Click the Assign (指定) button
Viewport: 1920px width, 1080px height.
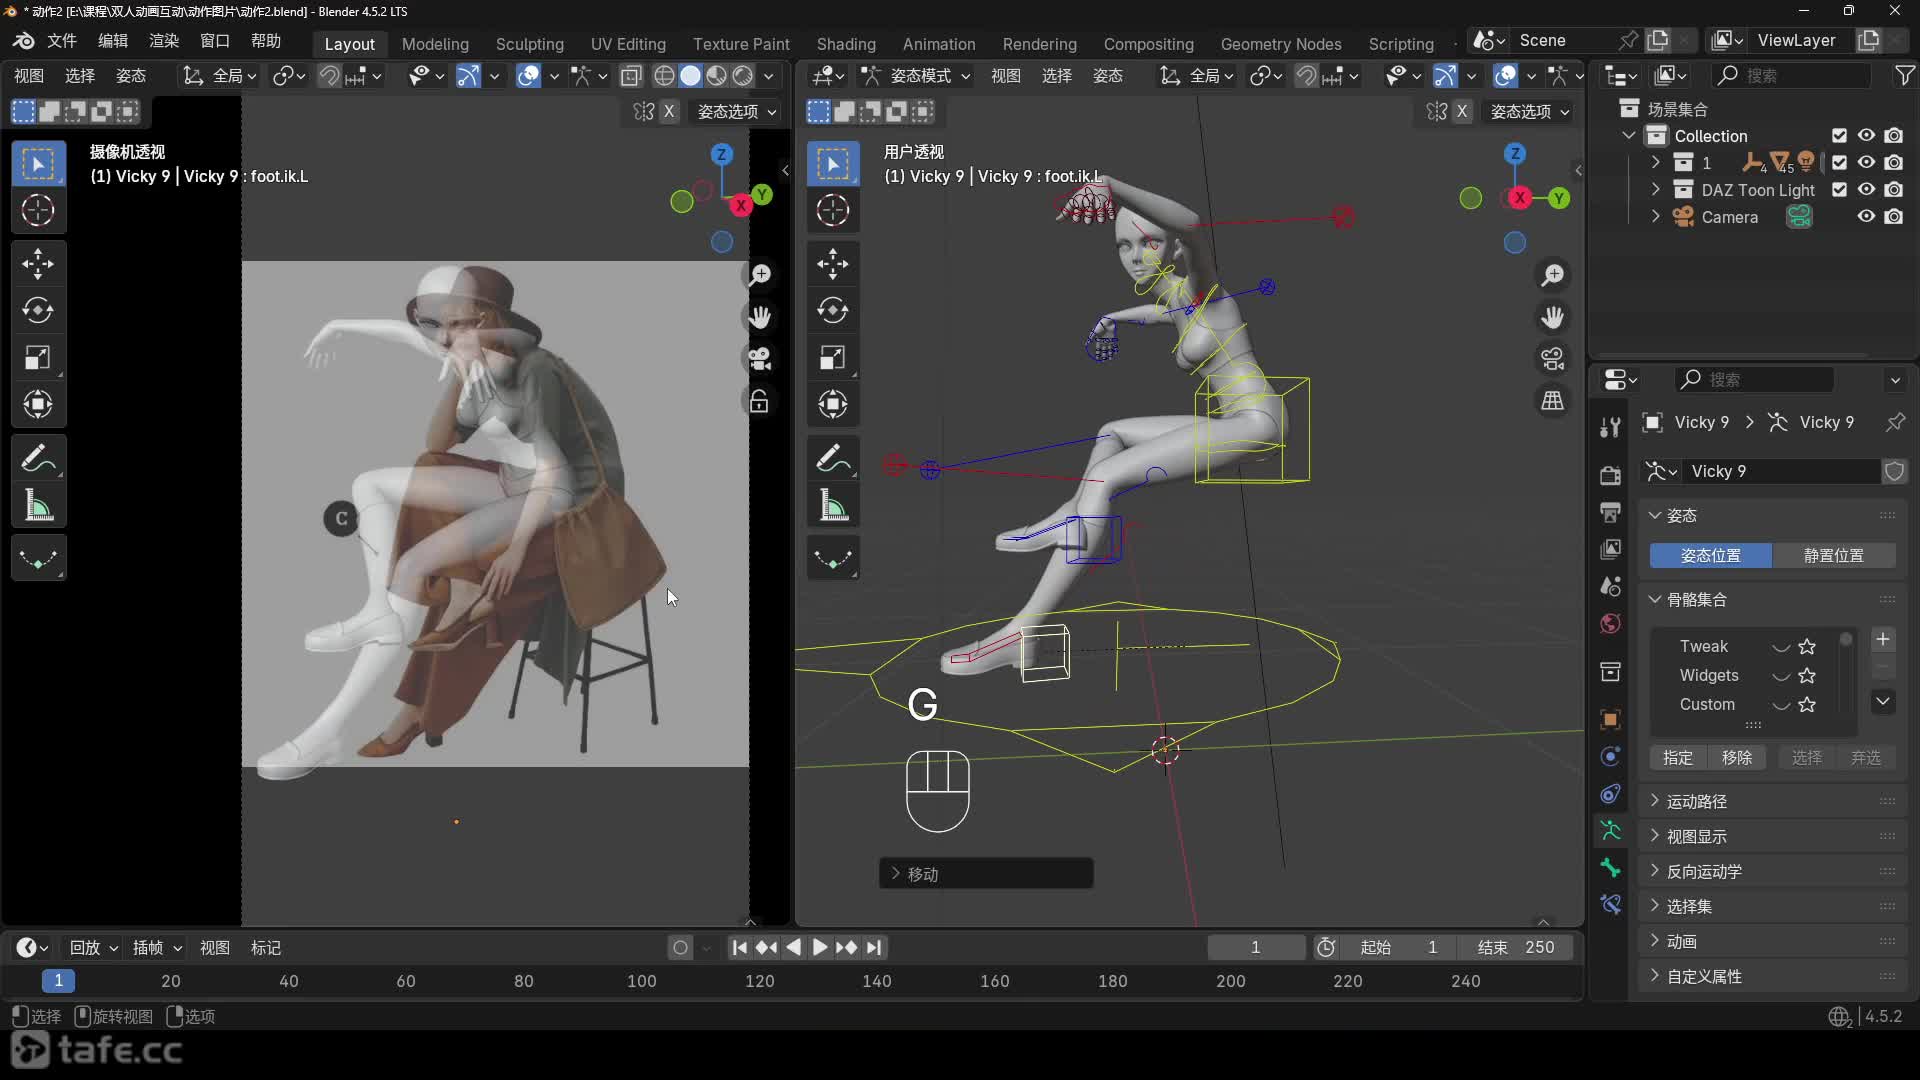point(1677,757)
